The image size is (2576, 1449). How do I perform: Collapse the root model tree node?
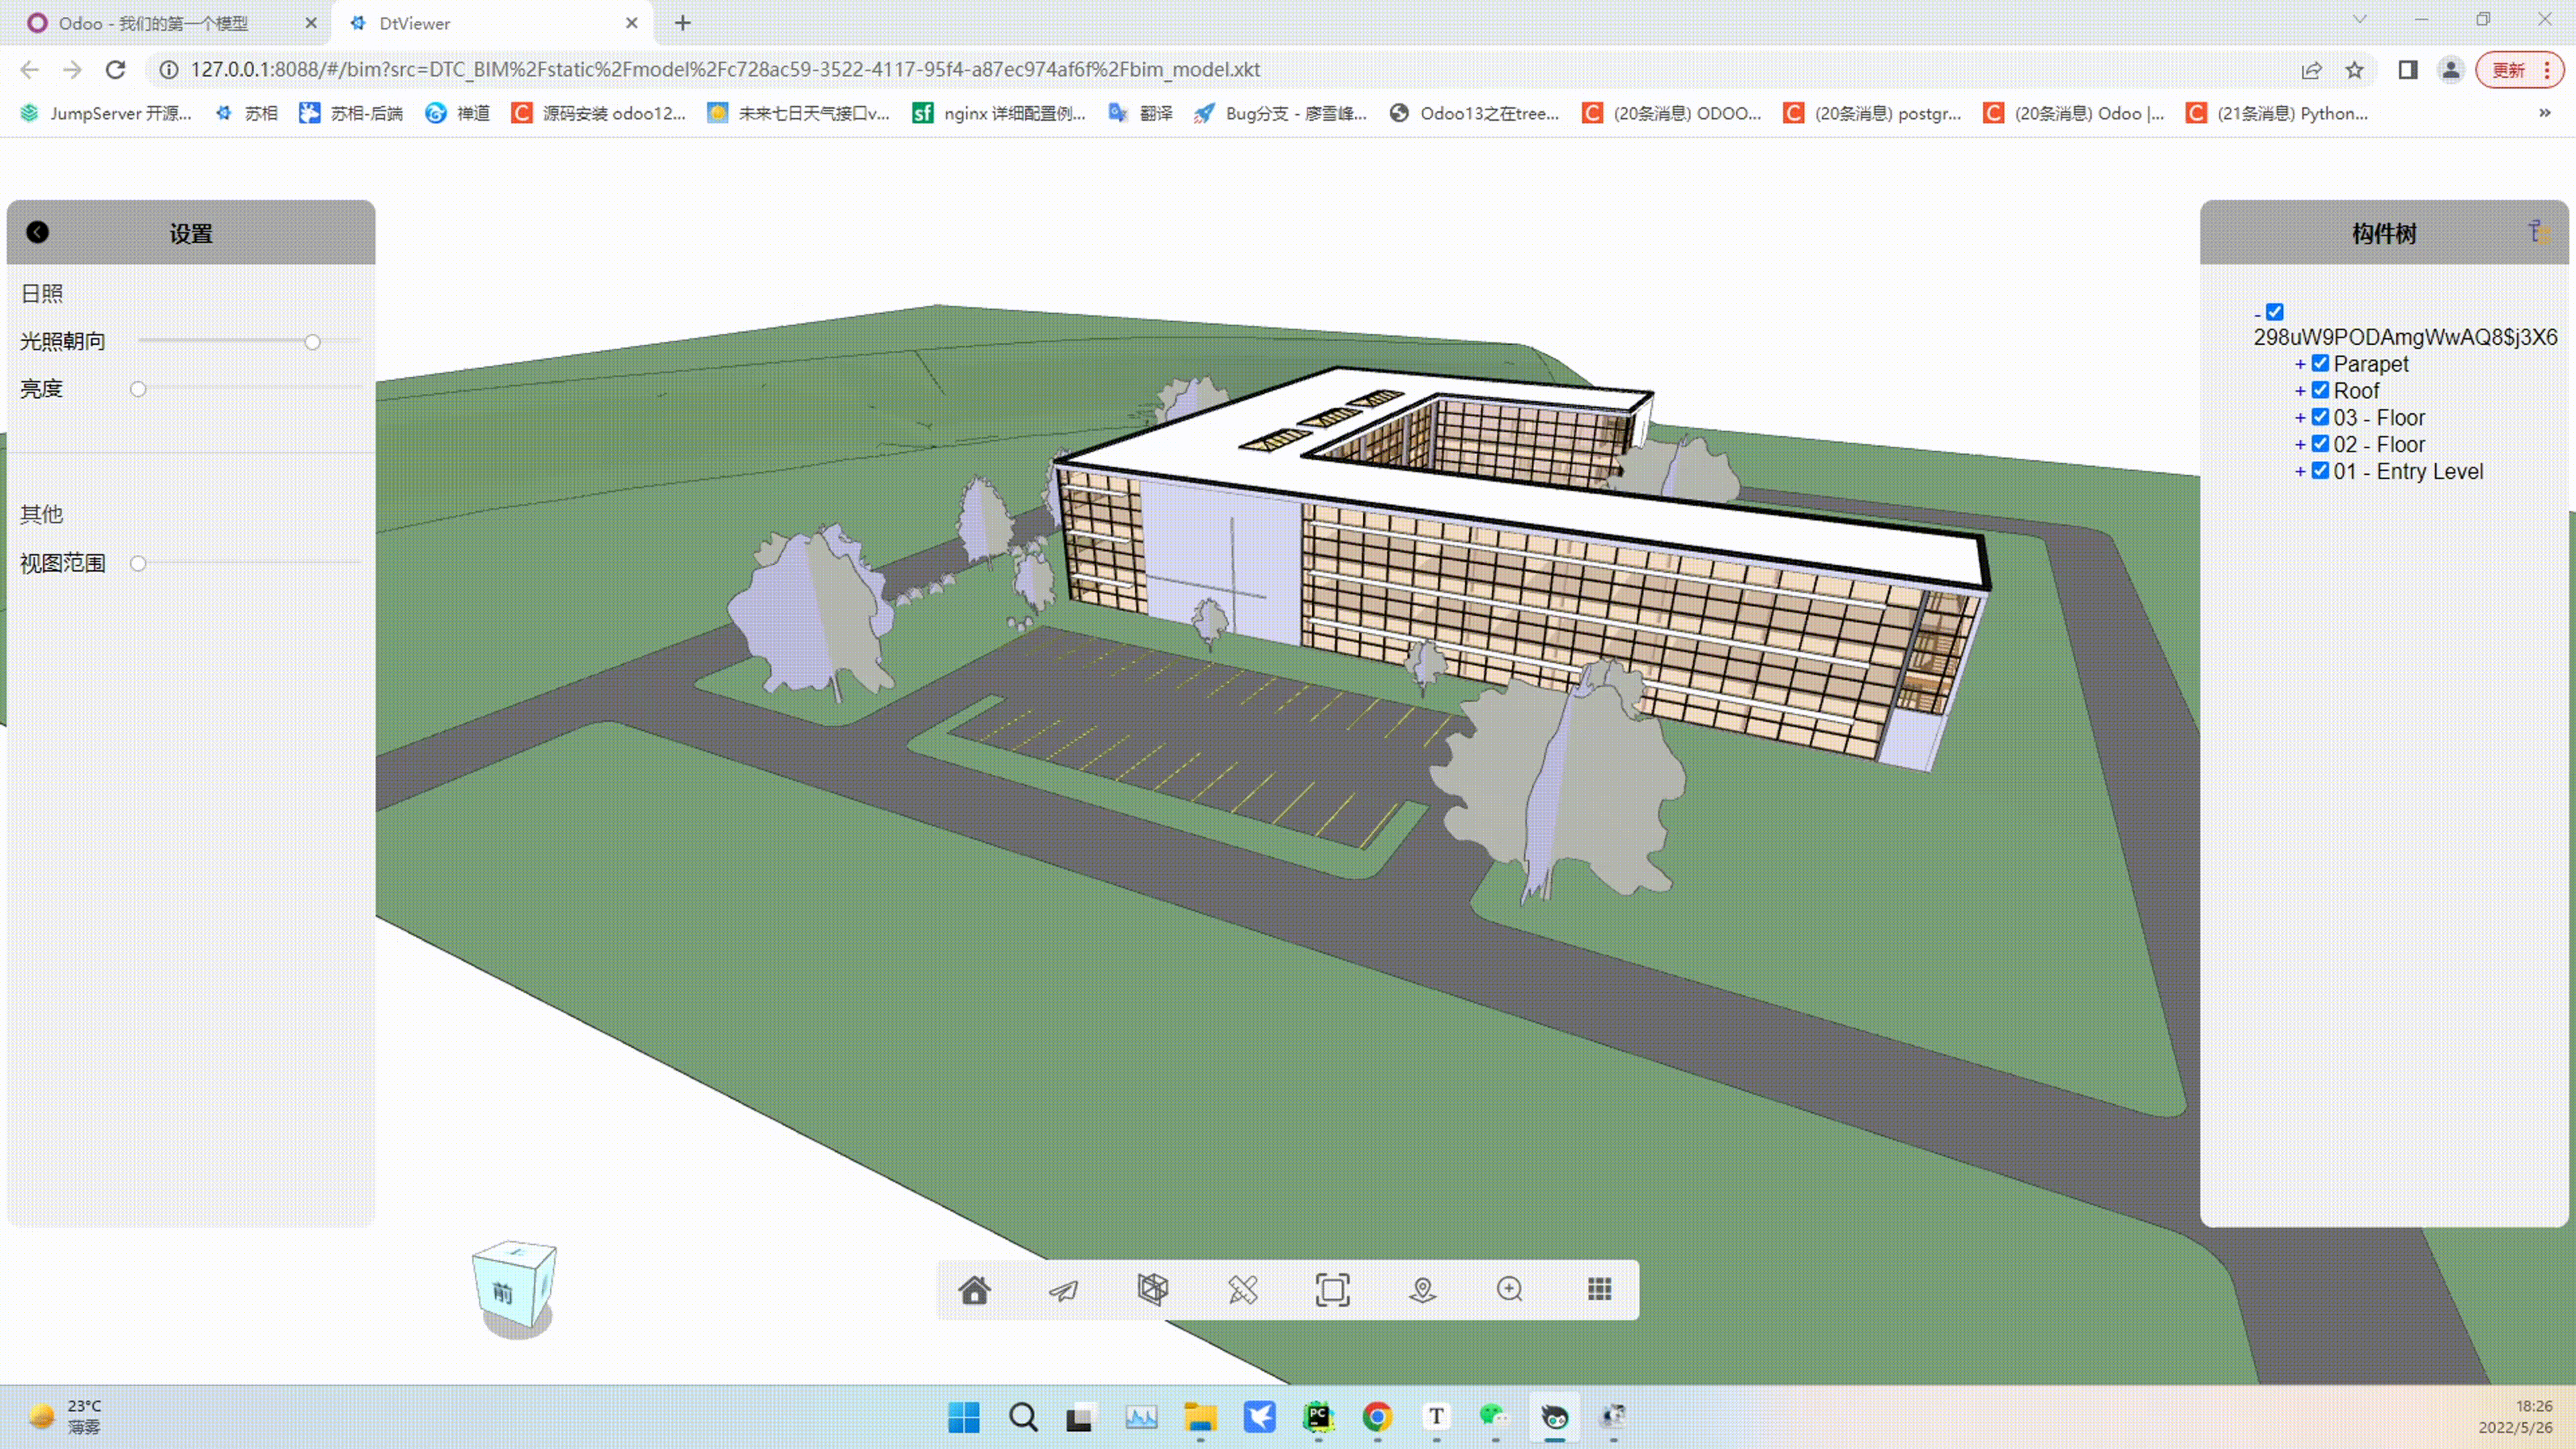pos(2257,314)
